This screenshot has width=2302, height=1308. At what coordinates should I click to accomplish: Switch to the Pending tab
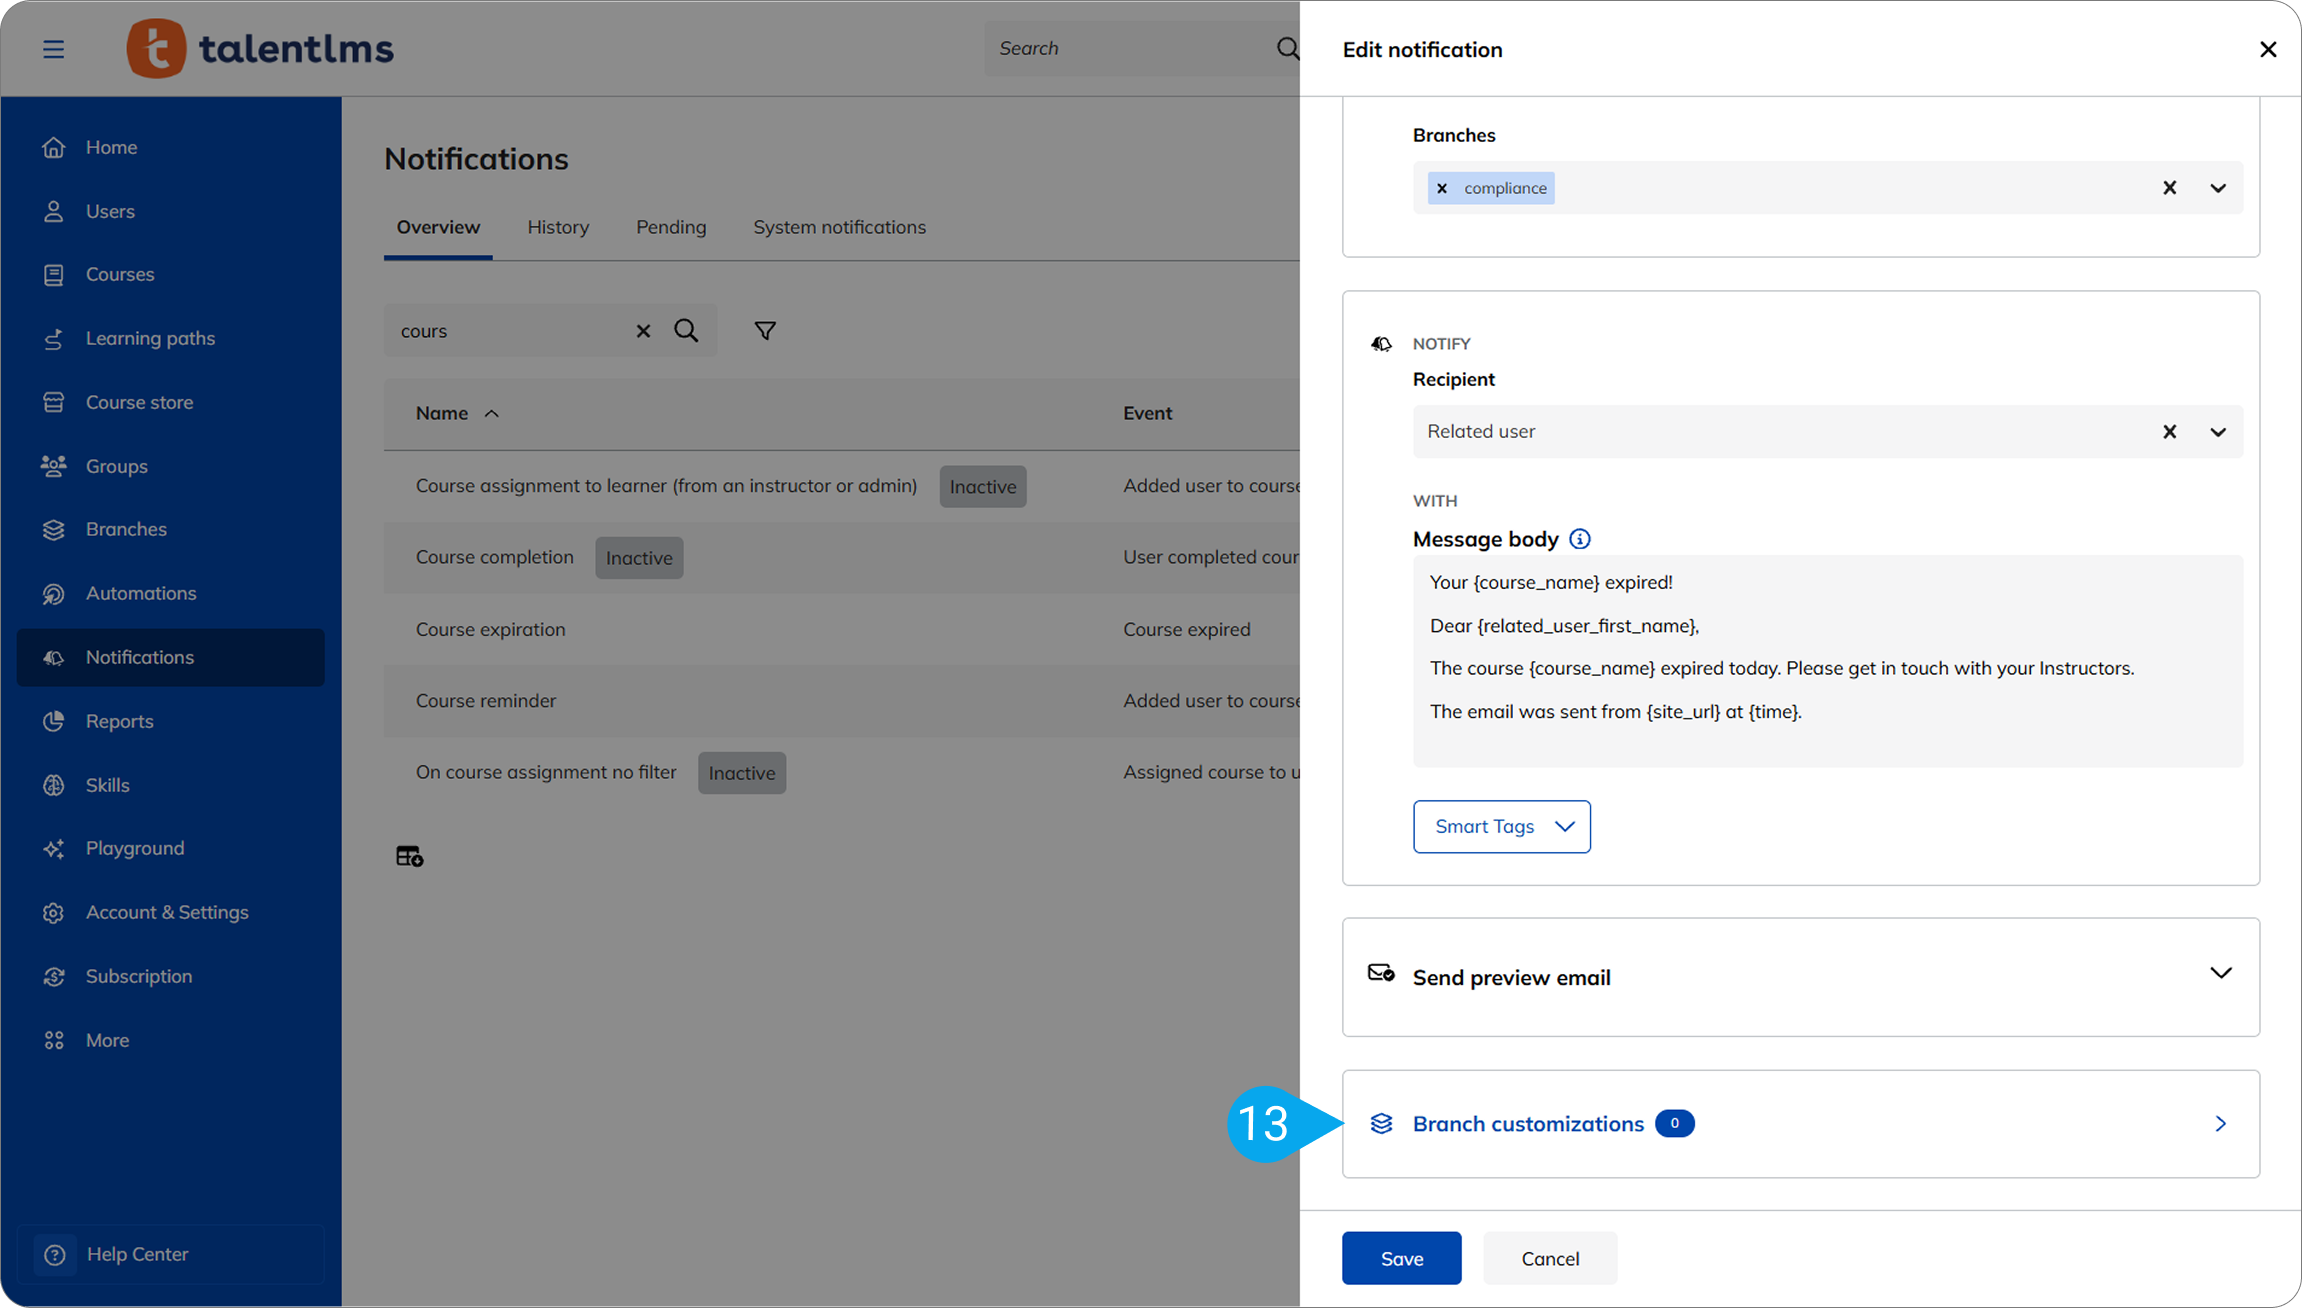(671, 227)
